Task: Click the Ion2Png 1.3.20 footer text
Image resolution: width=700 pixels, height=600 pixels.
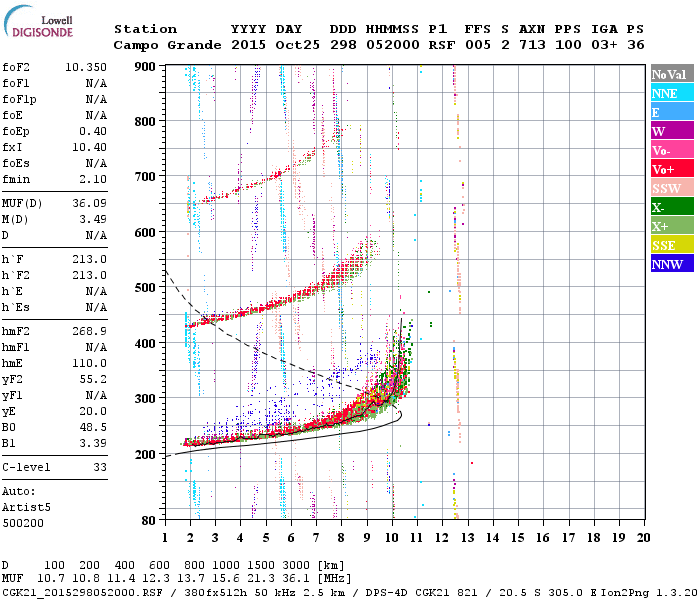Action: [x=649, y=593]
